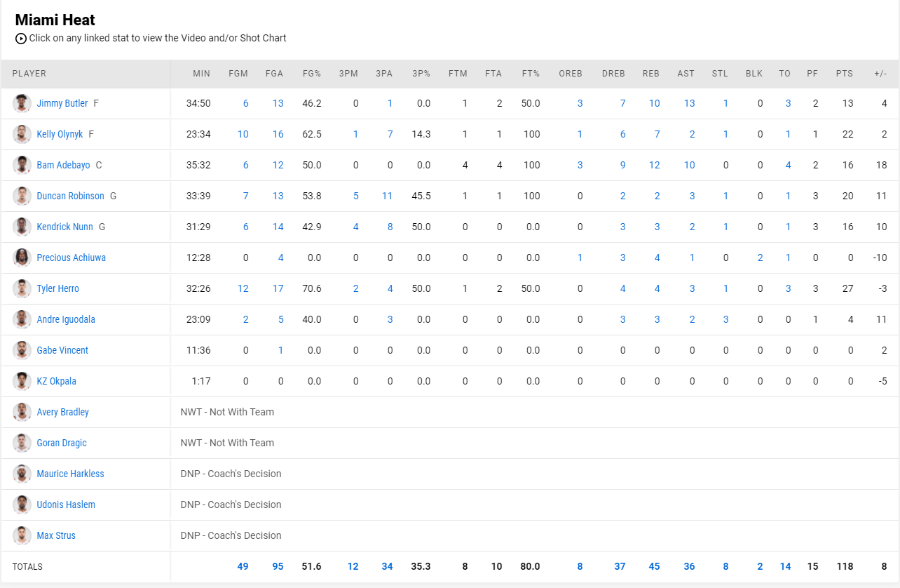Viewport: 900px width, 588px height.
Task: View Precious Achiuwa's 2 blocks
Action: coord(760,258)
